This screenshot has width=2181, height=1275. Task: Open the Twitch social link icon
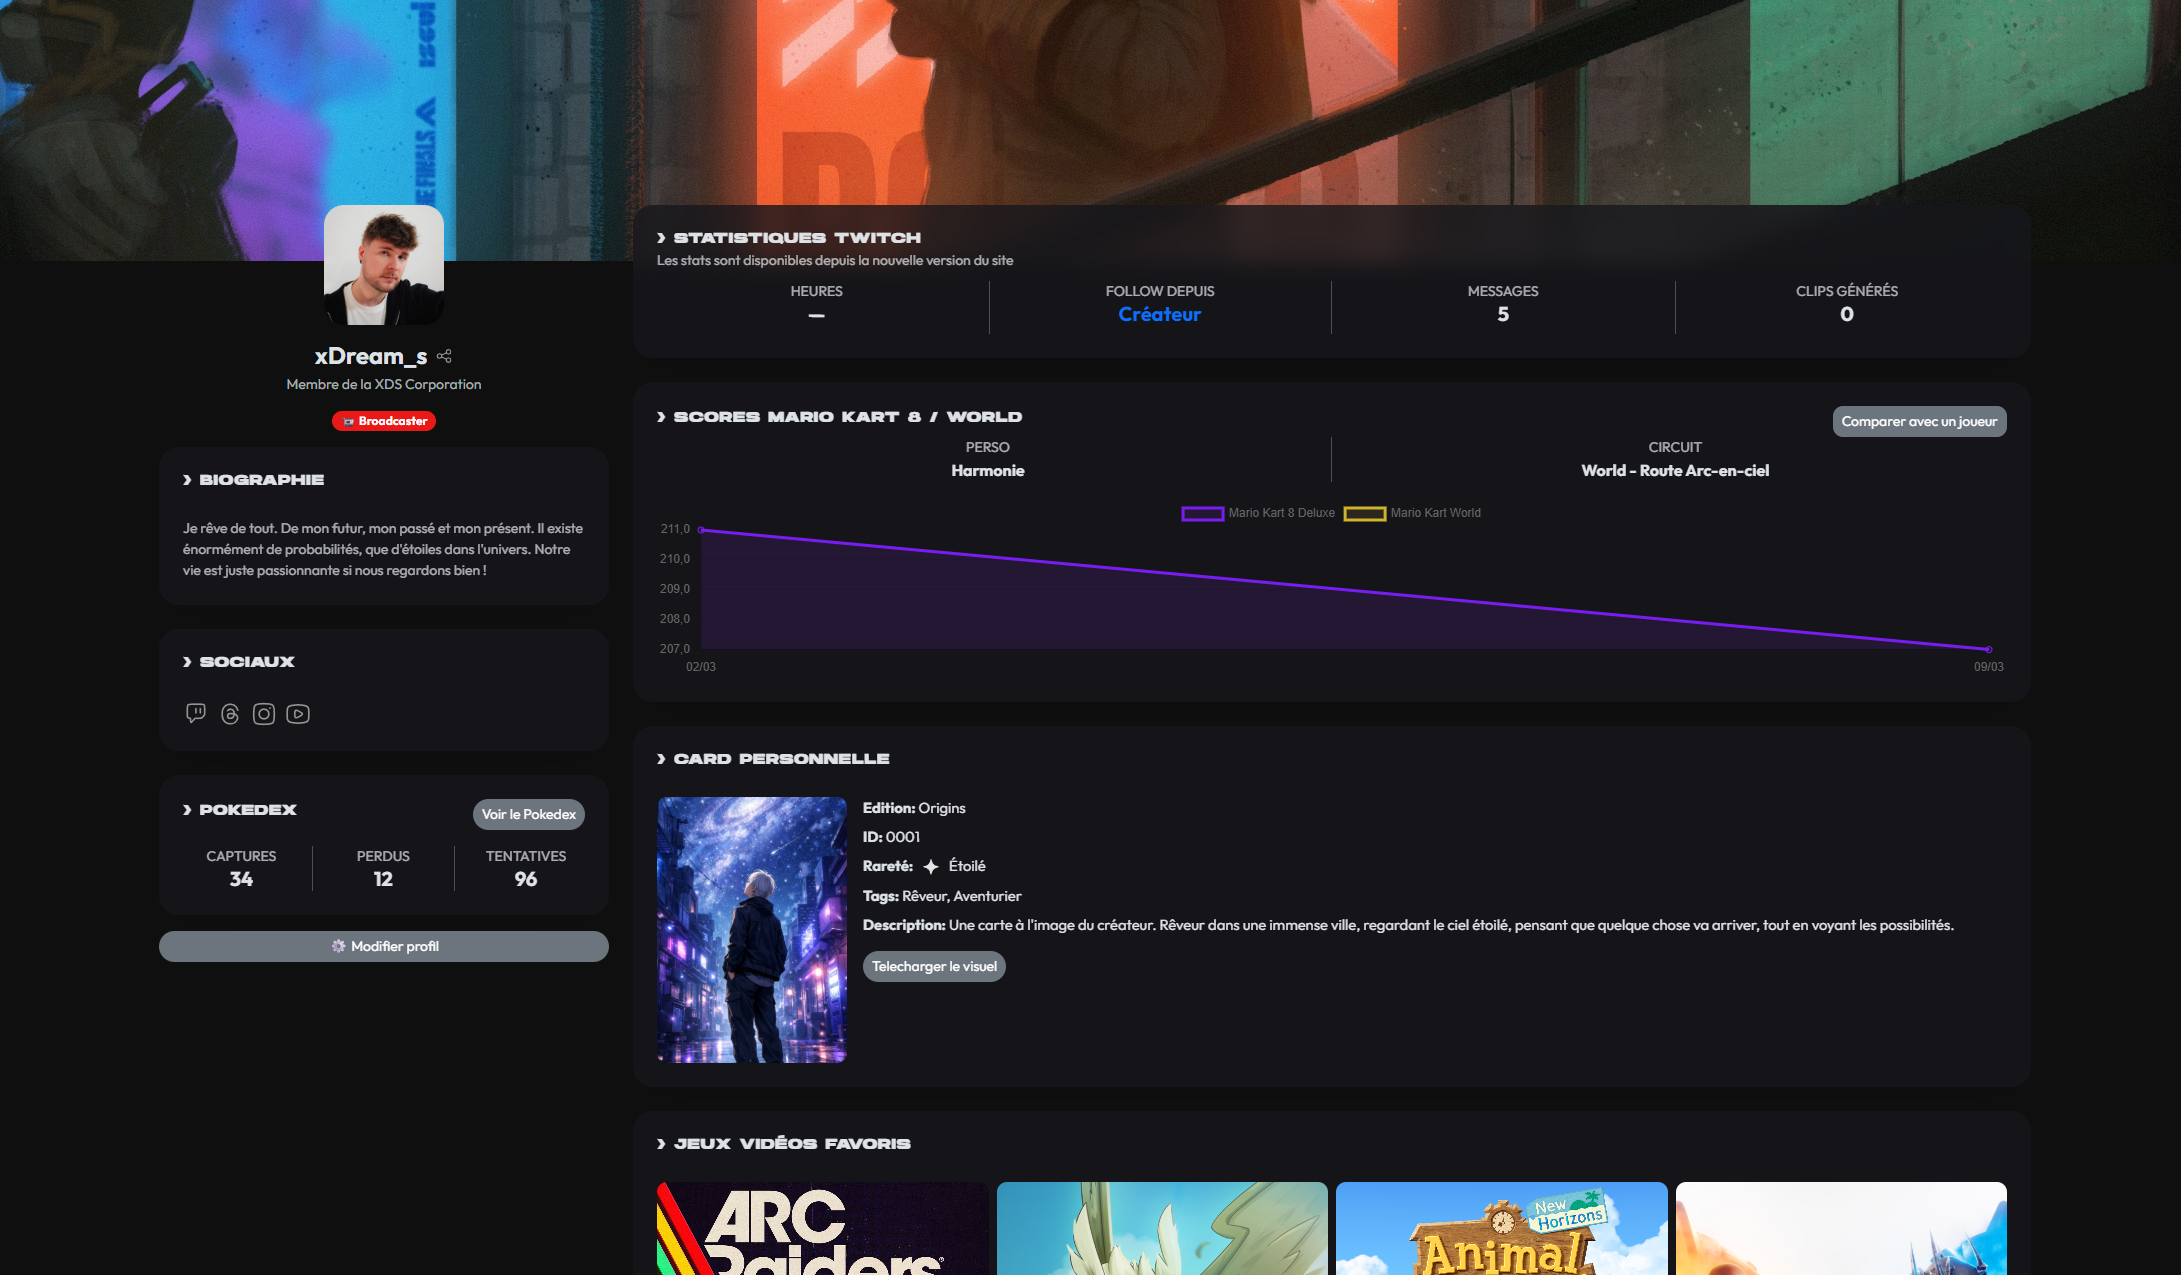click(196, 713)
